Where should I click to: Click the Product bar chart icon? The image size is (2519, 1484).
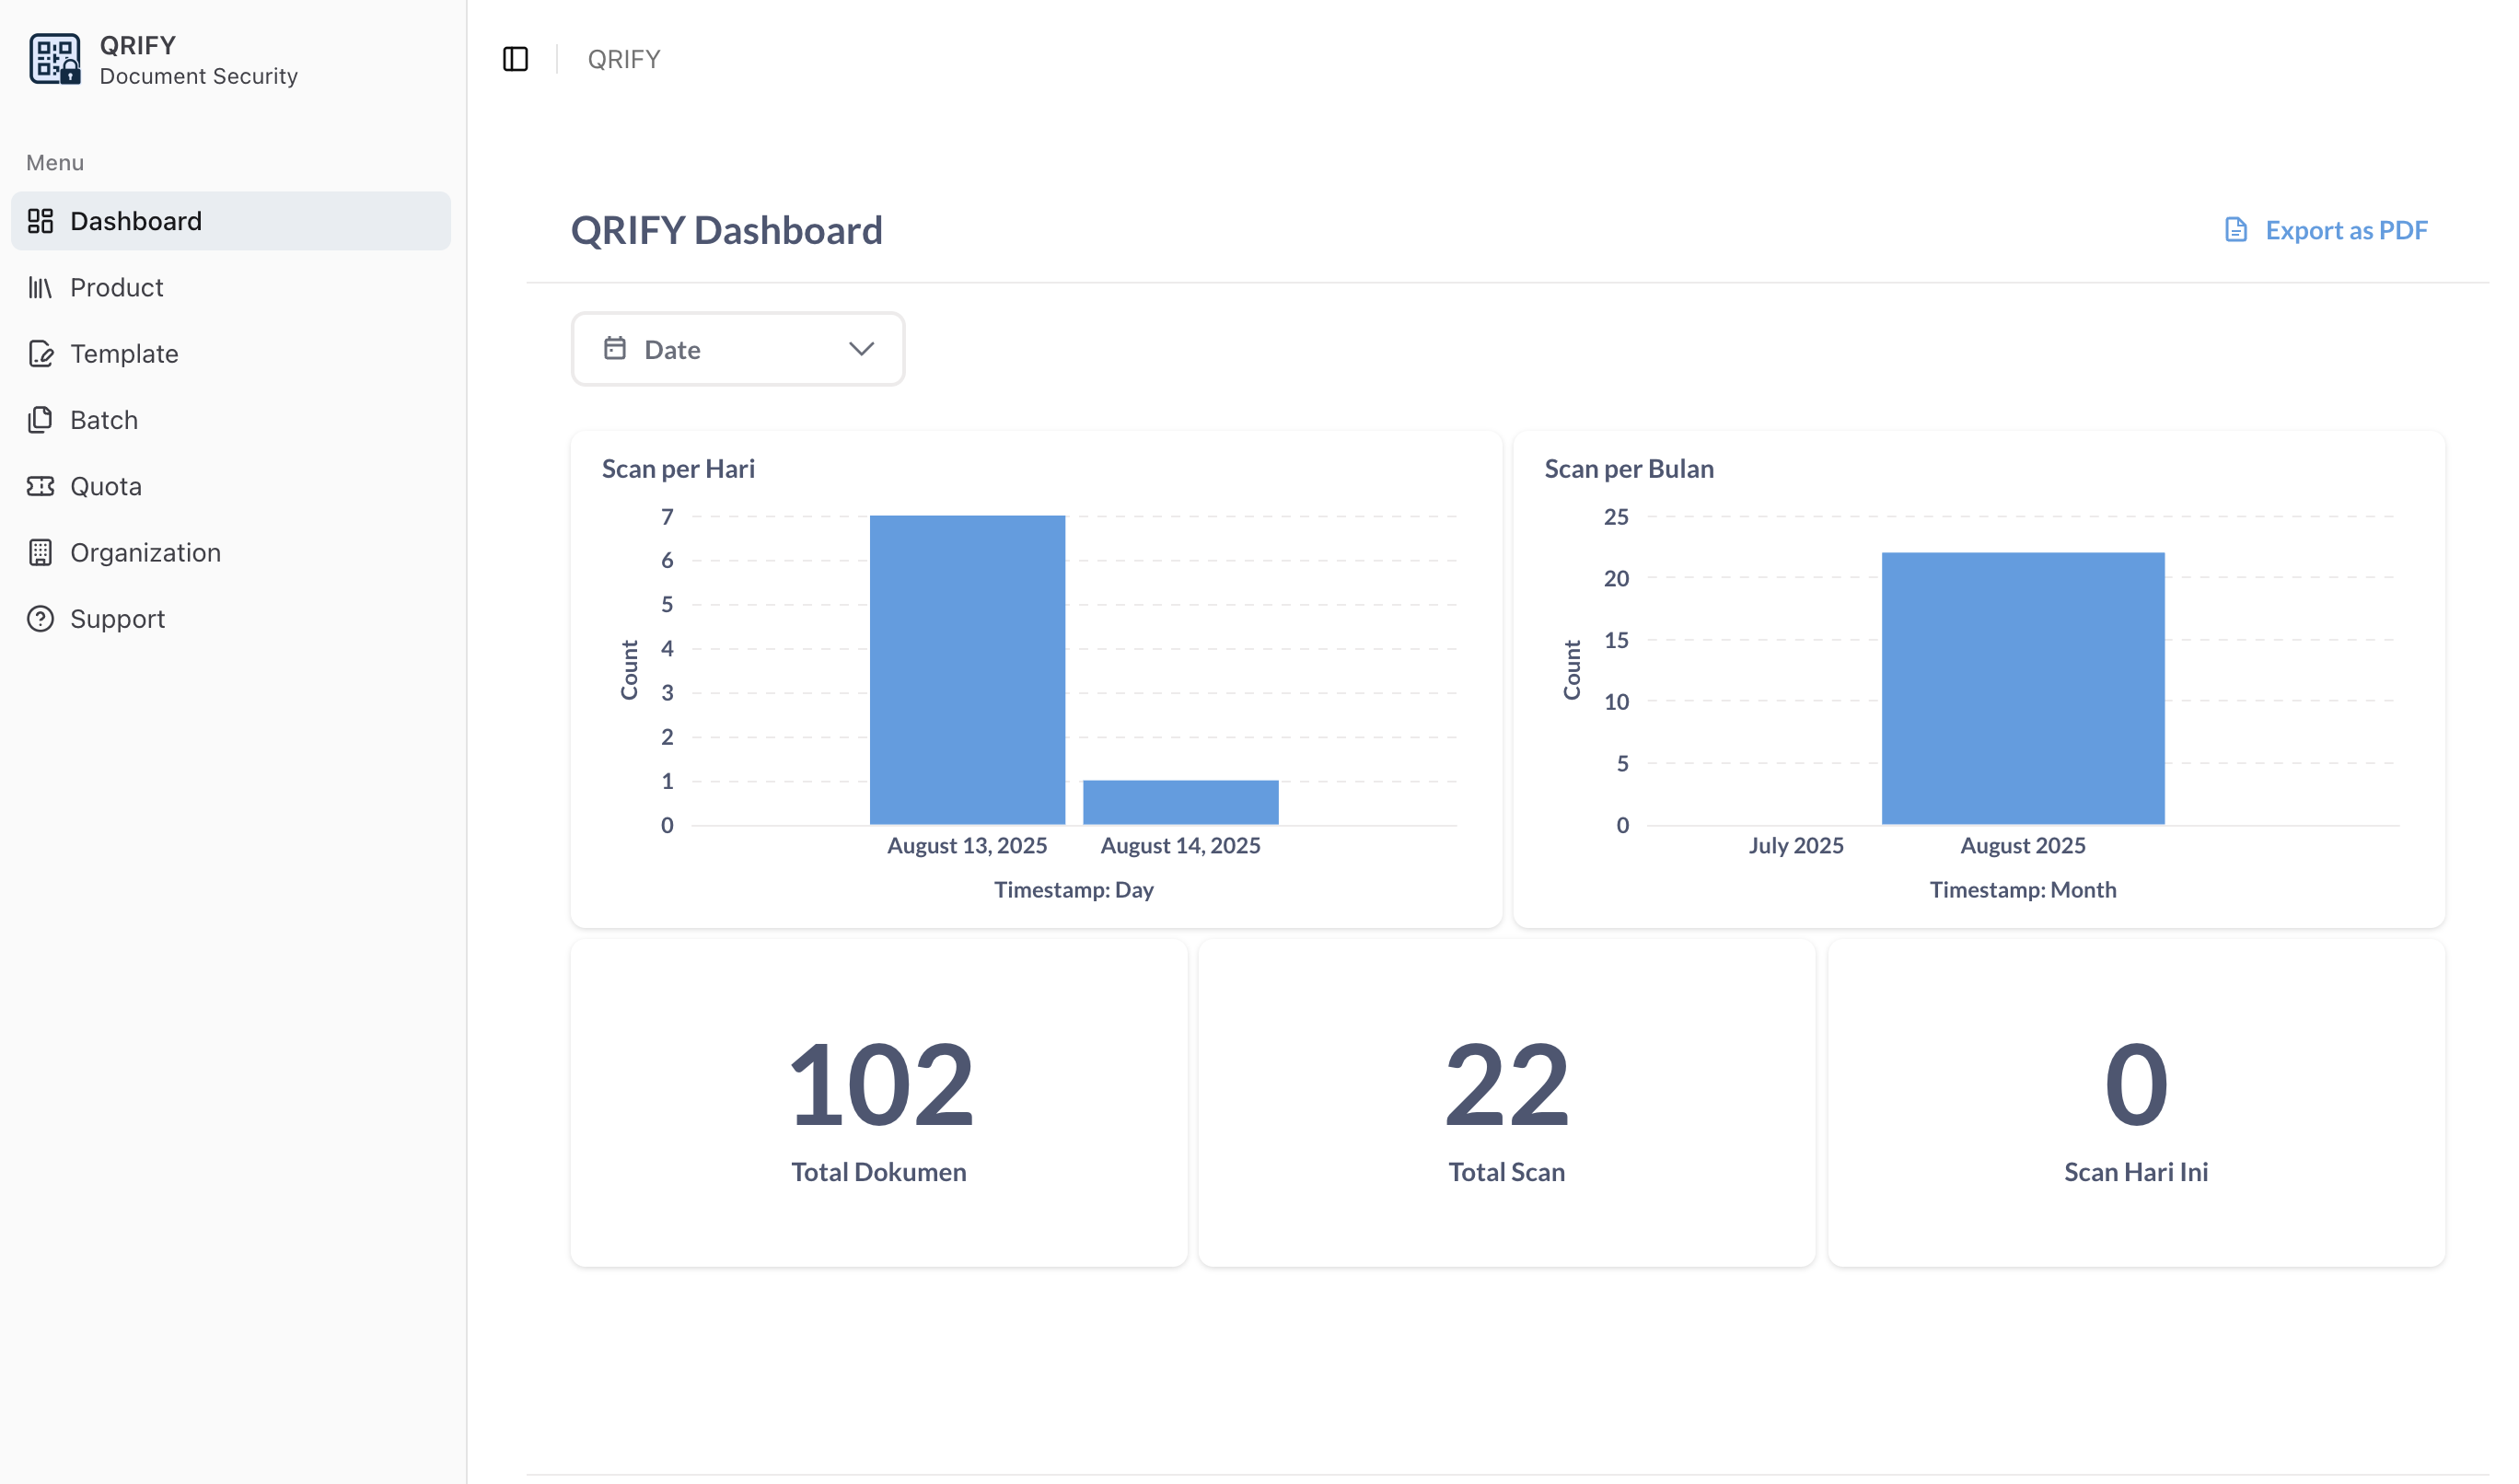pos(40,287)
